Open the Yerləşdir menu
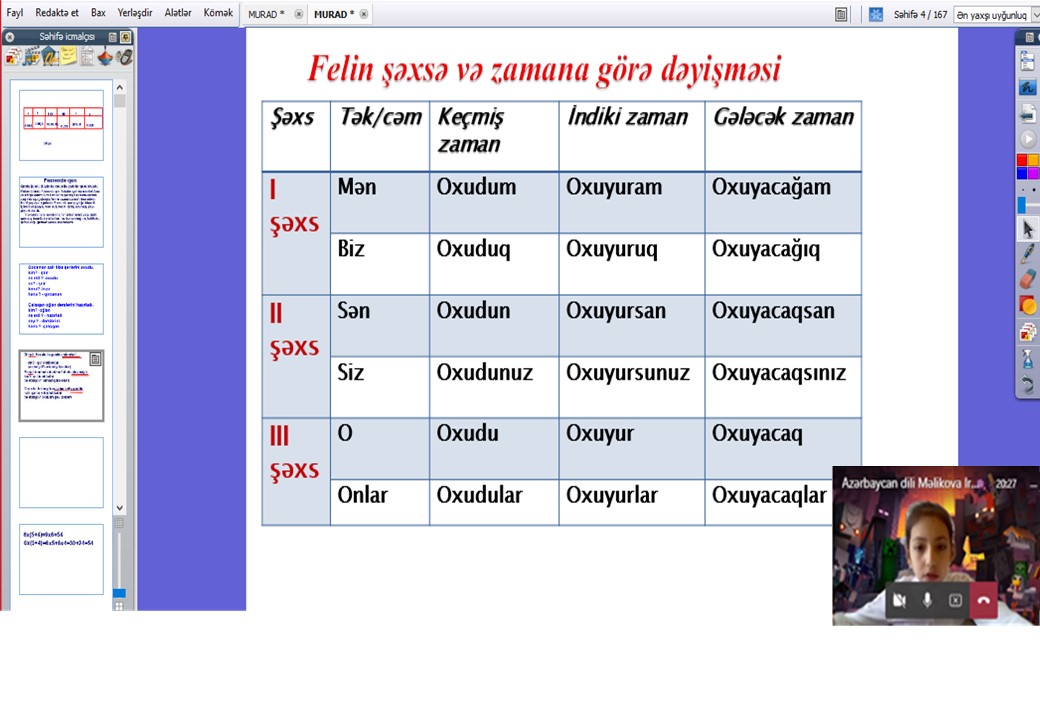1040x720 pixels. 135,13
